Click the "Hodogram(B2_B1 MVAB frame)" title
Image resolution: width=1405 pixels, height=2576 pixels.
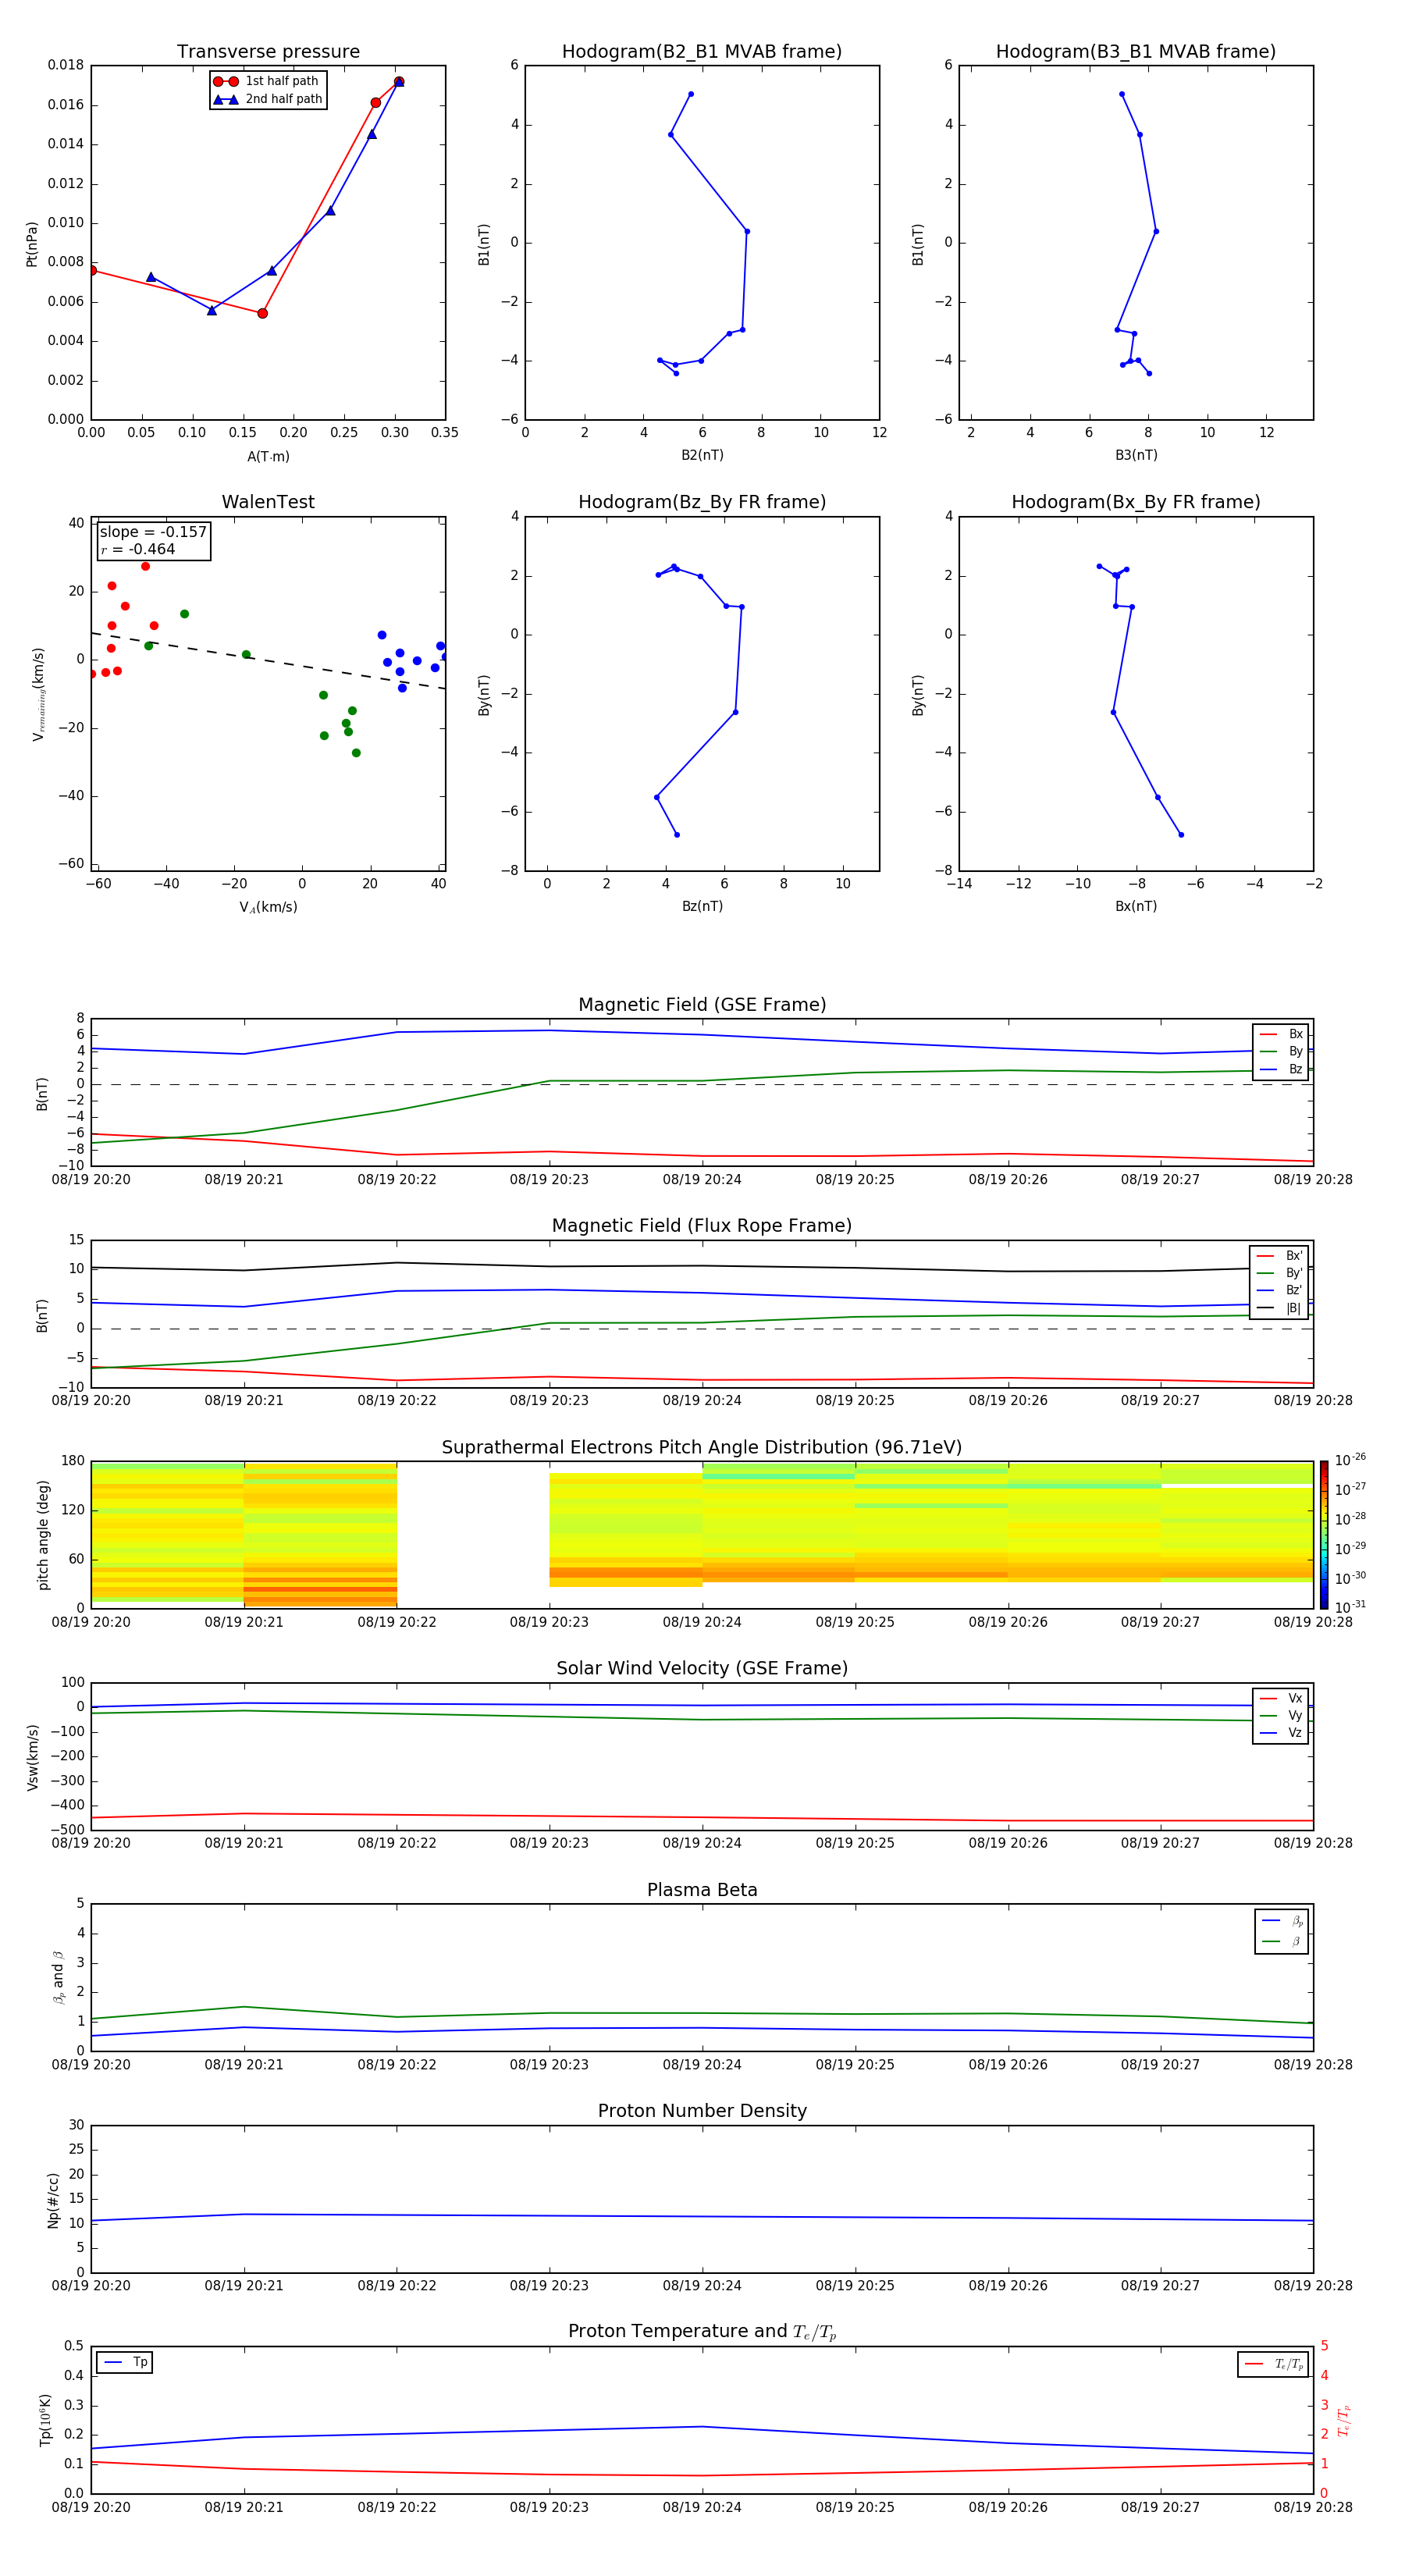702,52
